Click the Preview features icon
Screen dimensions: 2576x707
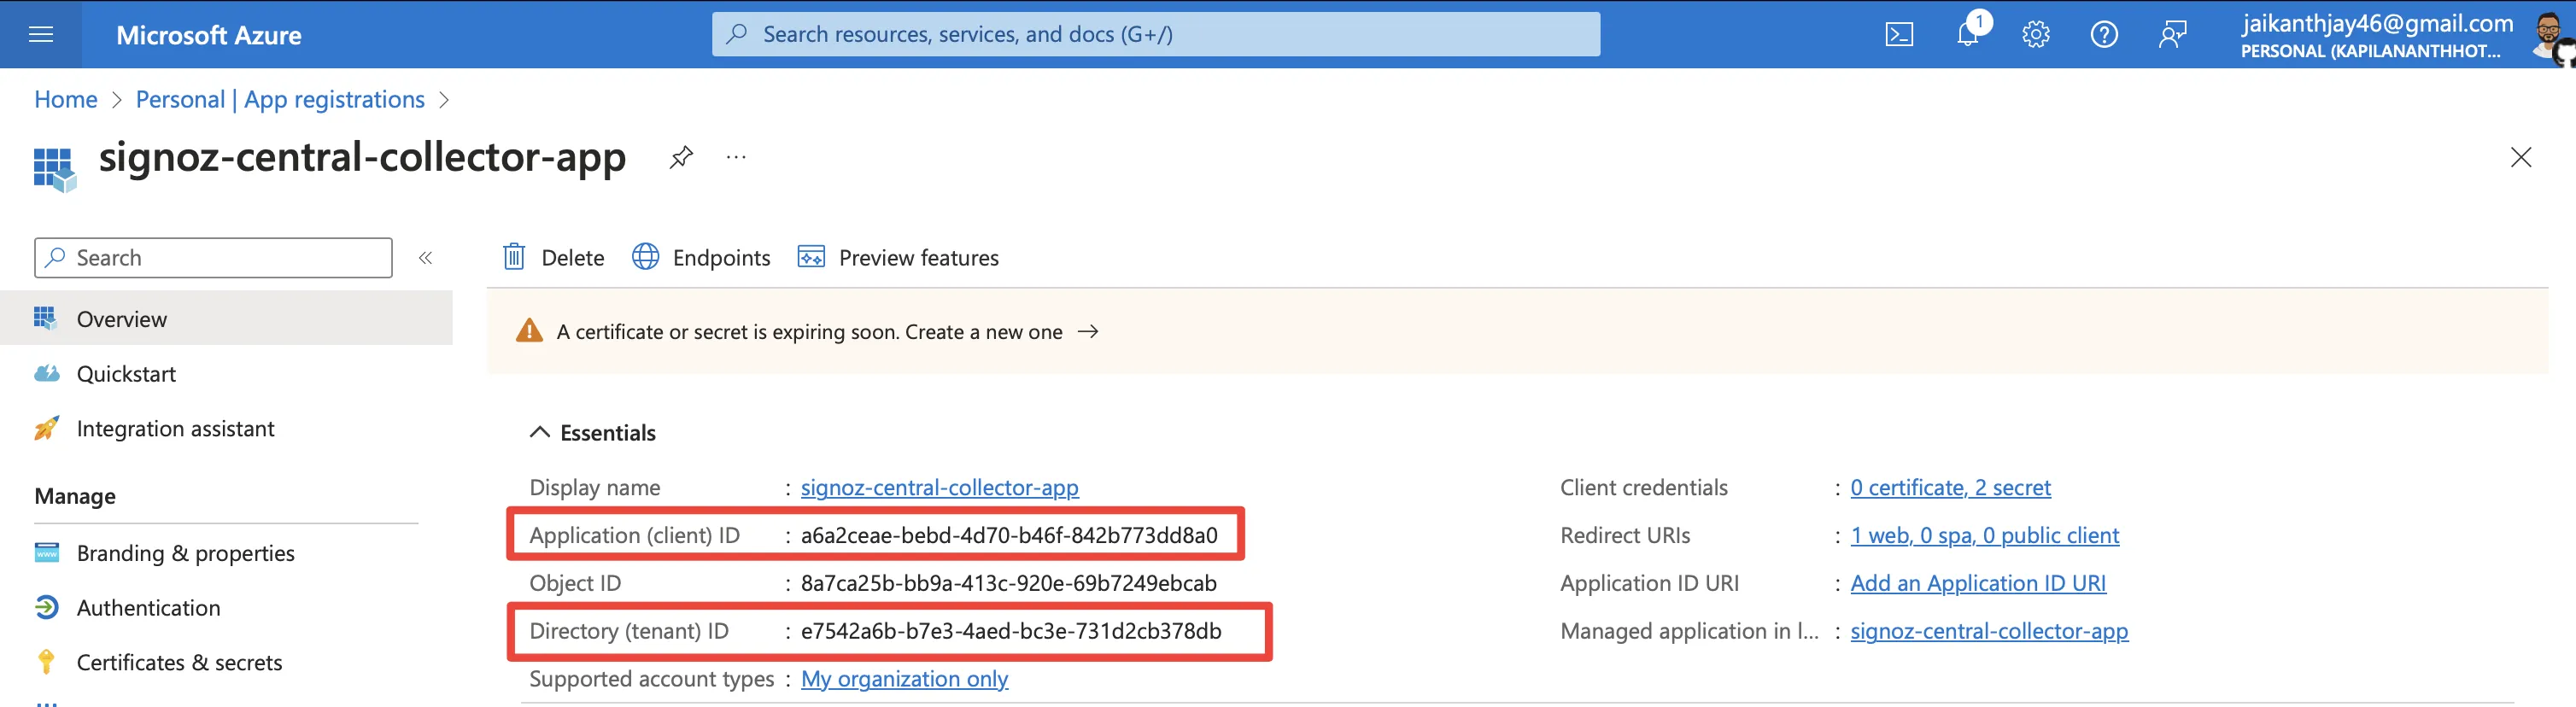pyautogui.click(x=811, y=257)
